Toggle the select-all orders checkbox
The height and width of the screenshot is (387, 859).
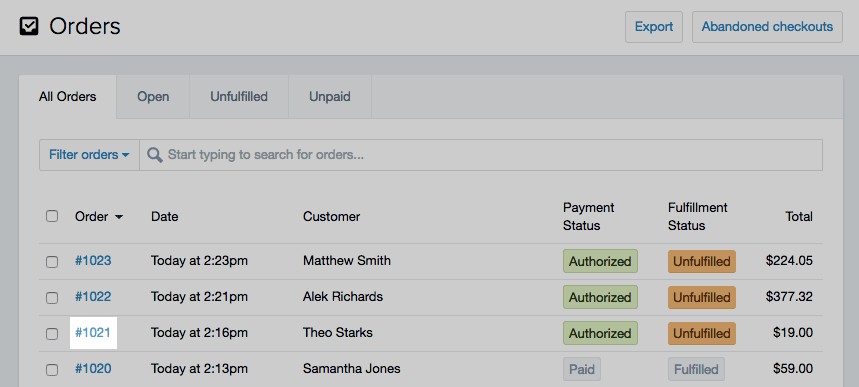pyautogui.click(x=52, y=216)
